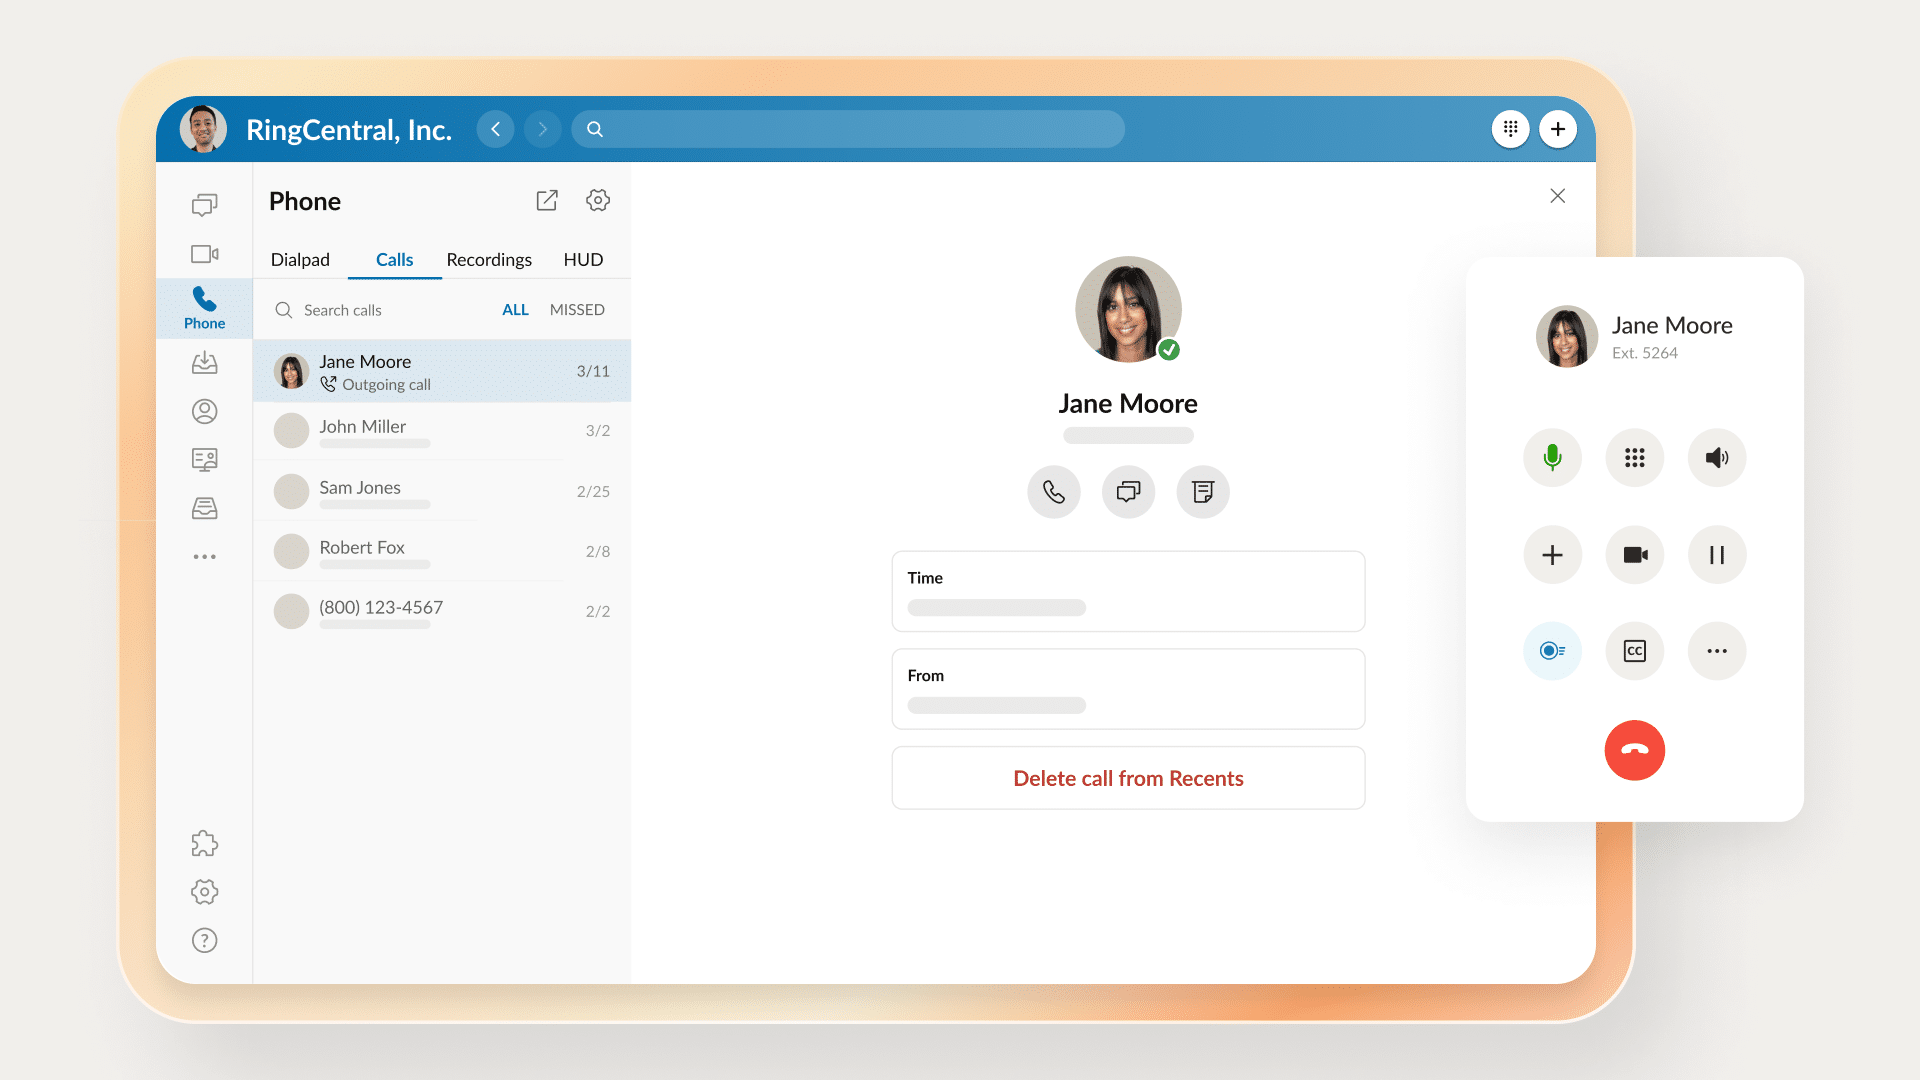Click Delete call from Recents button
This screenshot has height=1080, width=1920.
[x=1129, y=778]
